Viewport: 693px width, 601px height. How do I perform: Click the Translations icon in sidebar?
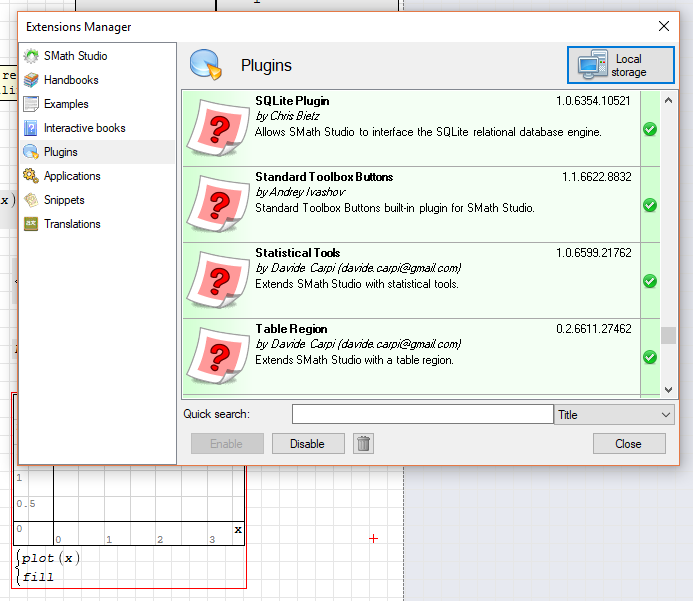click(x=31, y=224)
